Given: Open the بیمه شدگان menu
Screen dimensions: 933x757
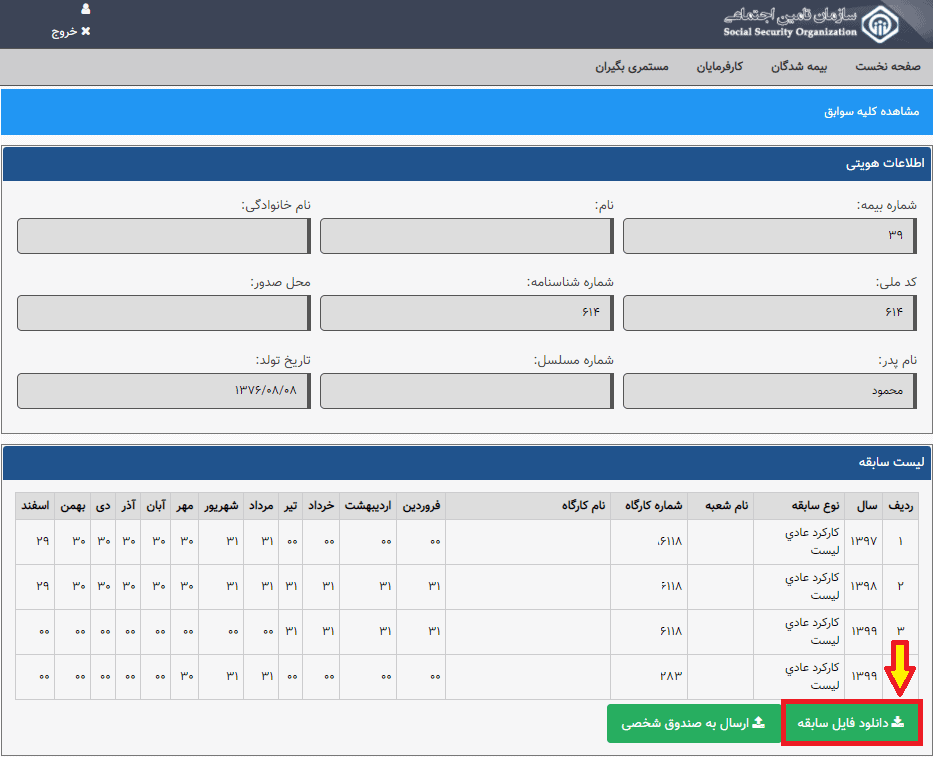Looking at the screenshot, I should coord(799,67).
